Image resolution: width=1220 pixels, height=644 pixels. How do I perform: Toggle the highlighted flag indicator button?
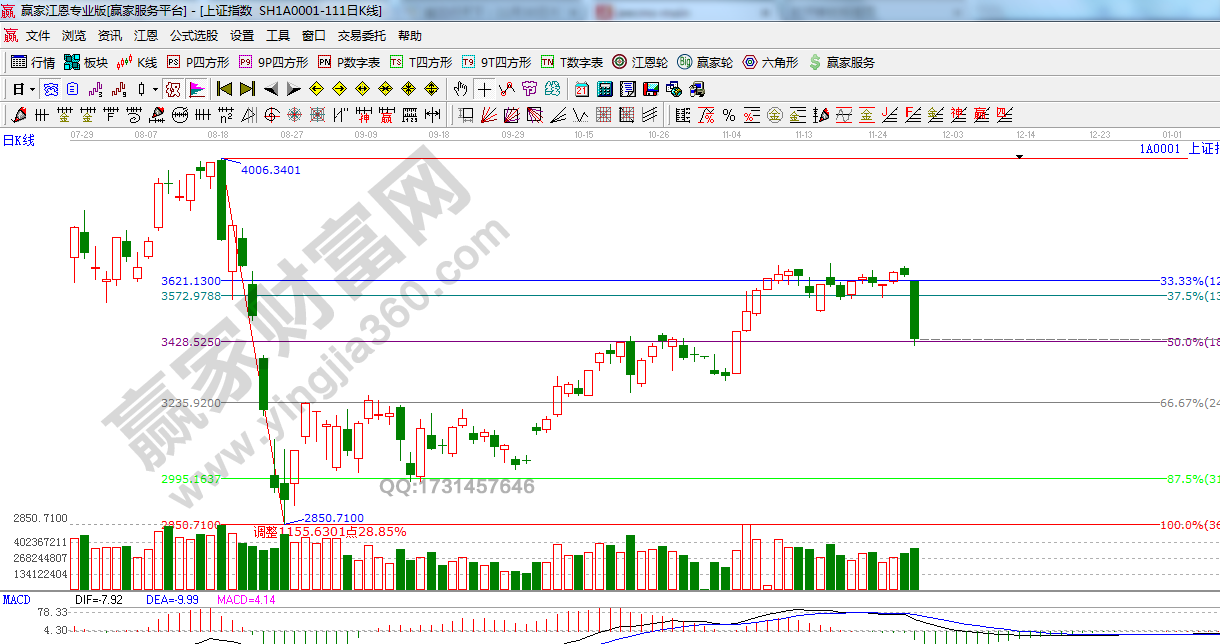coord(196,89)
